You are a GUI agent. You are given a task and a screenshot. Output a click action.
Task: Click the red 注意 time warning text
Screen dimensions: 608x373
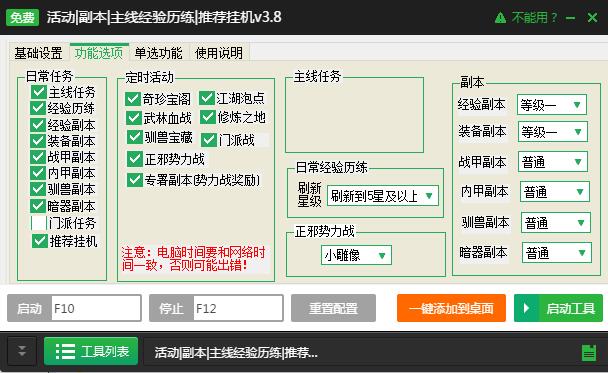[193, 259]
